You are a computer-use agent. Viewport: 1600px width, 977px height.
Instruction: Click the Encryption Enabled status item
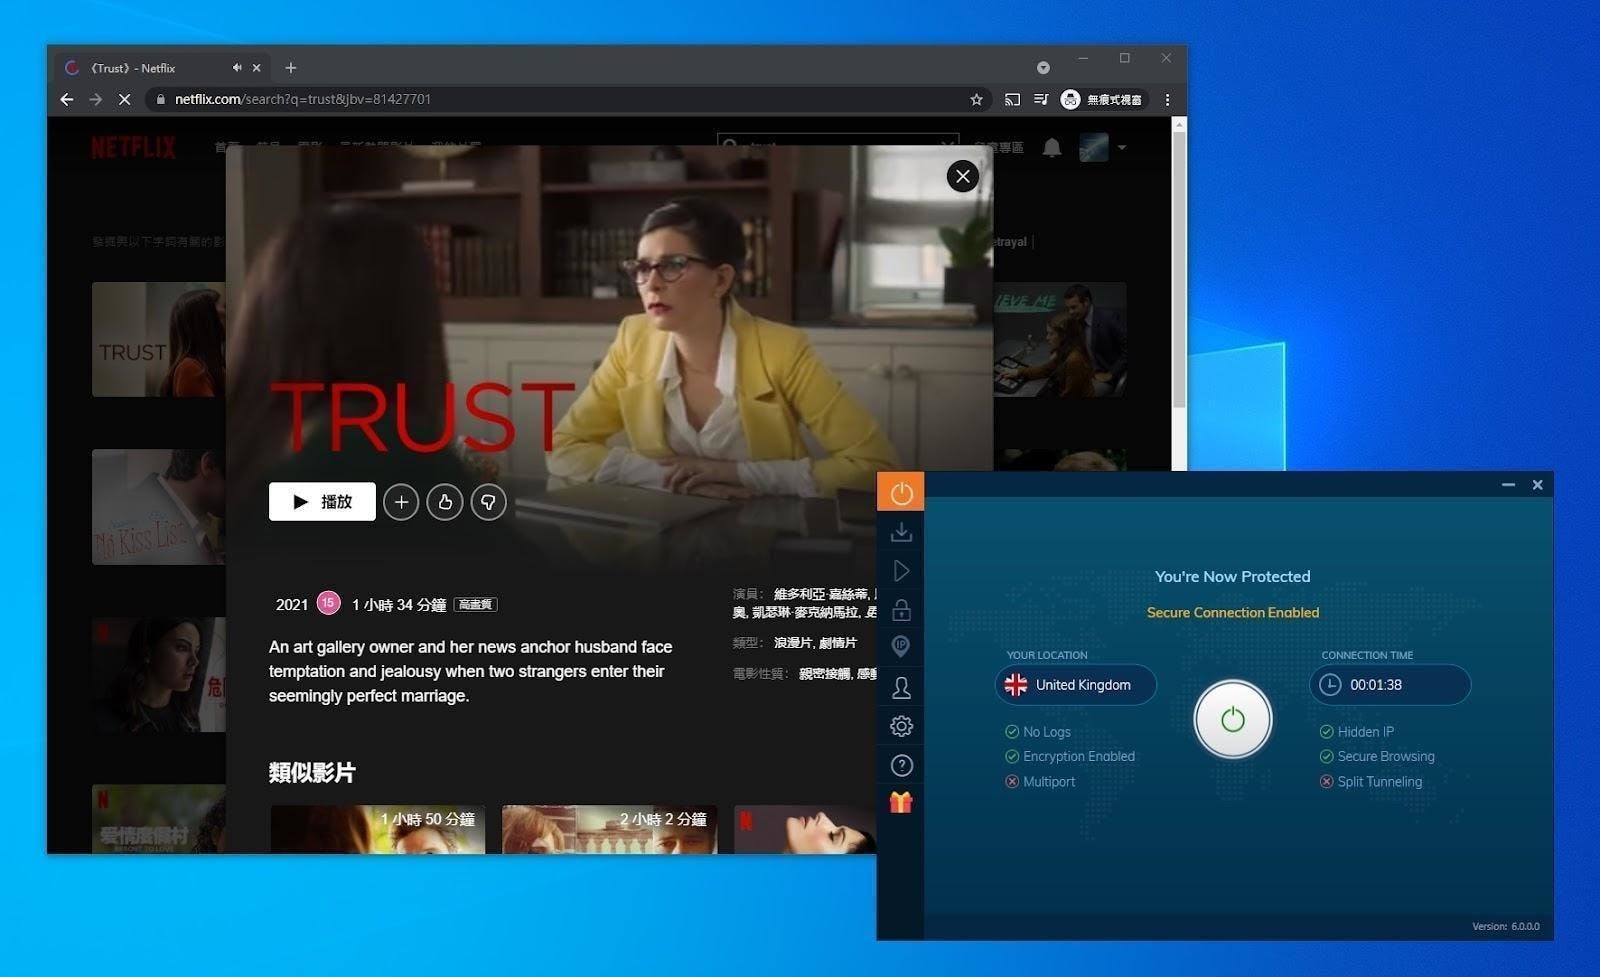point(1070,757)
